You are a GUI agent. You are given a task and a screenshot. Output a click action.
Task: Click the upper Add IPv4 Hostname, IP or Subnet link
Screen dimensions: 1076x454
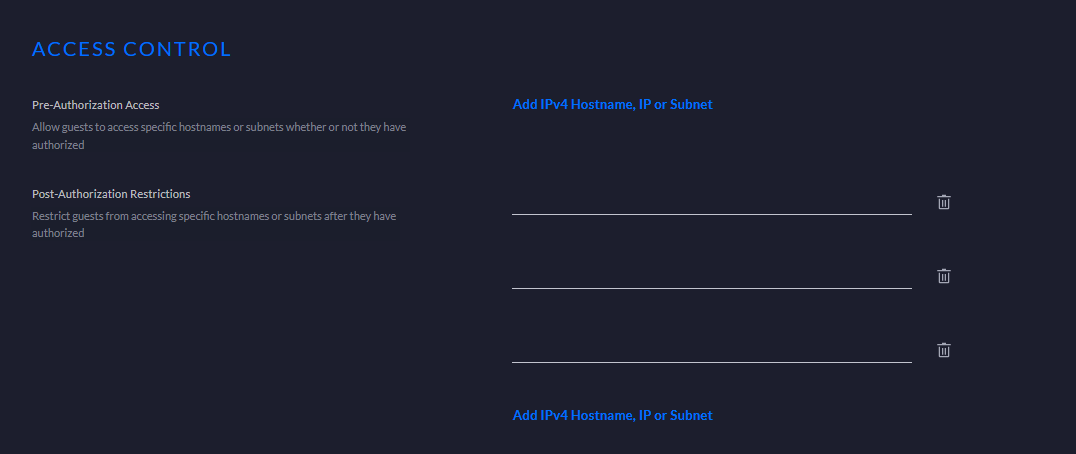612,104
